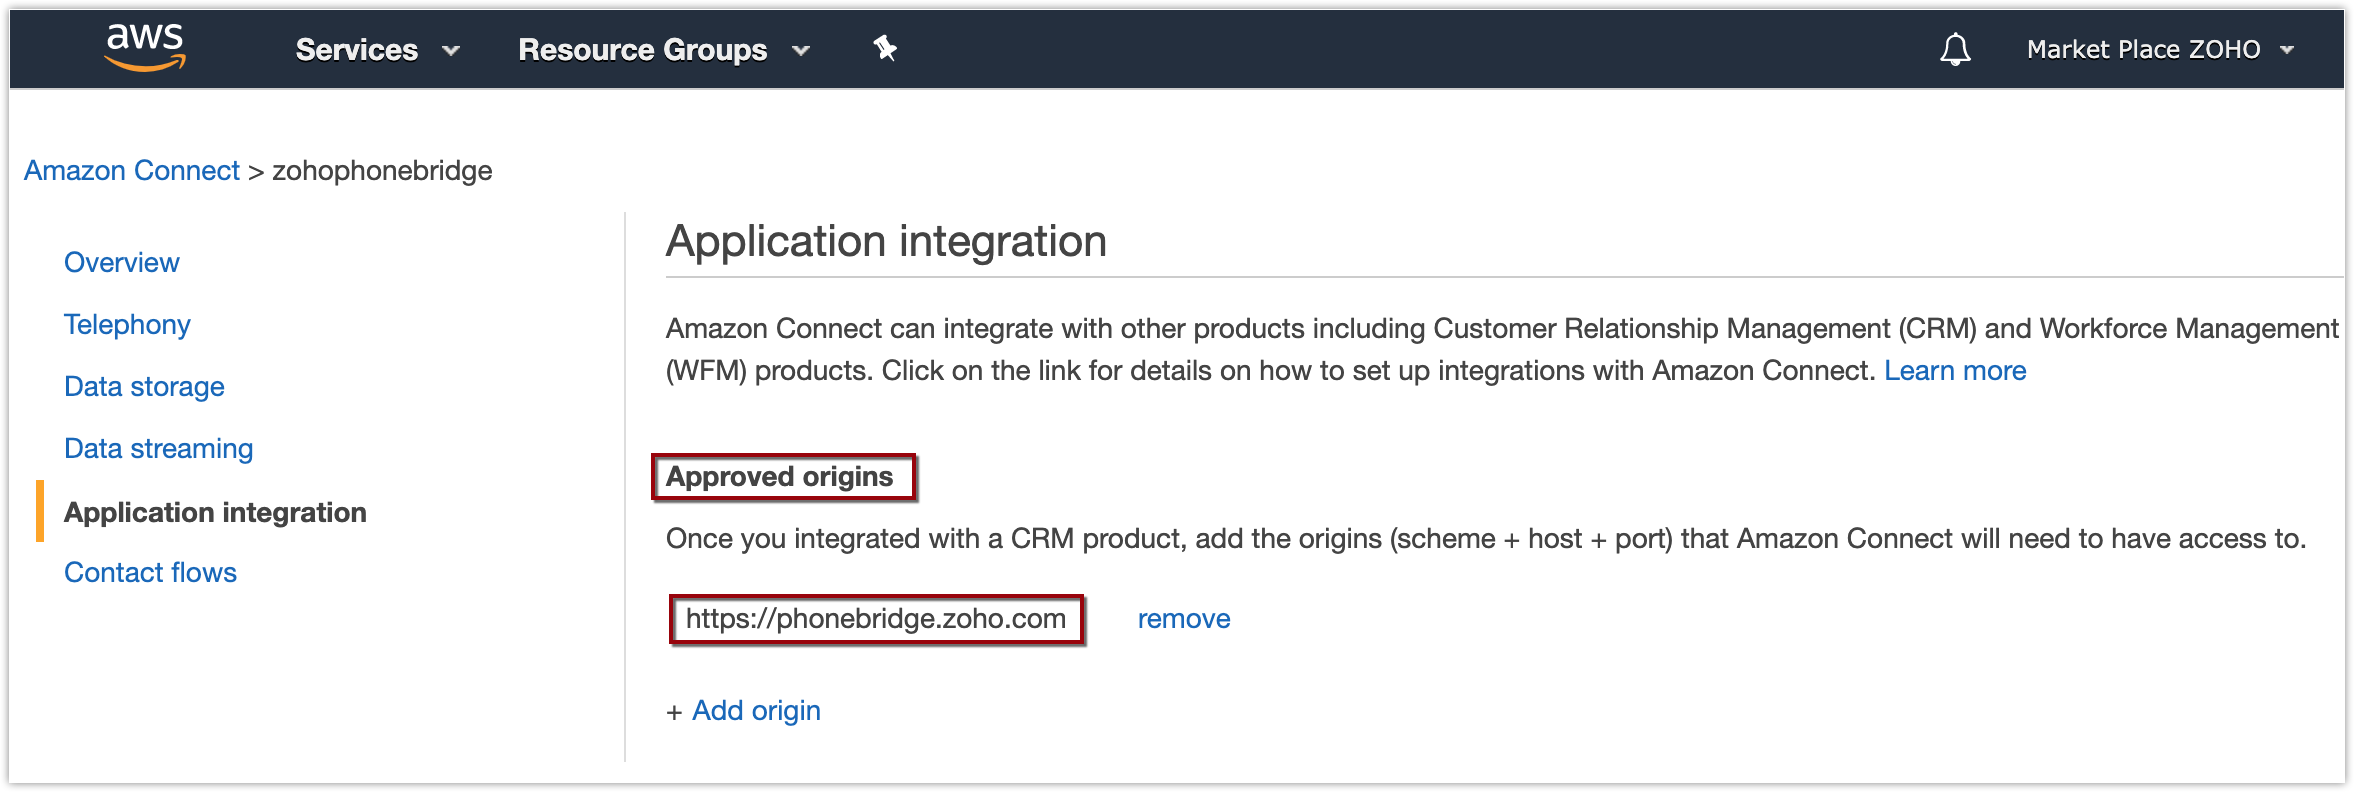Click the pin shortcut icon in navbar
Screen dimensions: 2354x792
coord(885,48)
